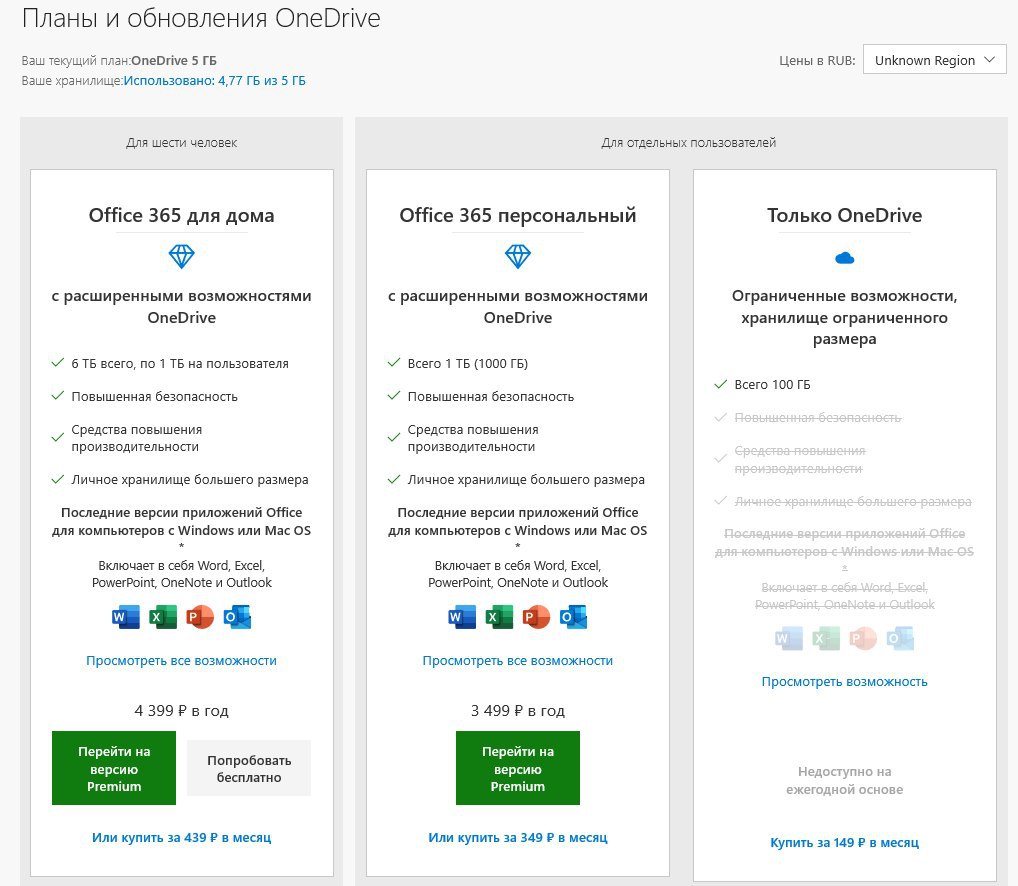Viewport: 1018px width, 886px height.
Task: Click 'Ограниченные возможности, хранилище ограниченного размера' text
Action: pyautogui.click(x=845, y=317)
